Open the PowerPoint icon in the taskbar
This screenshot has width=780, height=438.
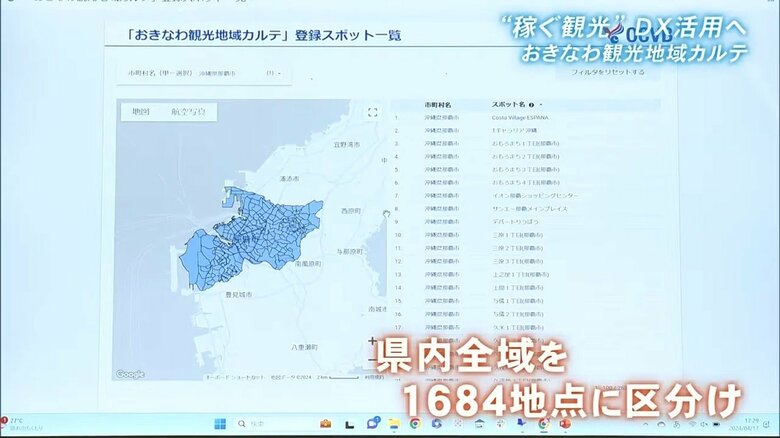565,424
